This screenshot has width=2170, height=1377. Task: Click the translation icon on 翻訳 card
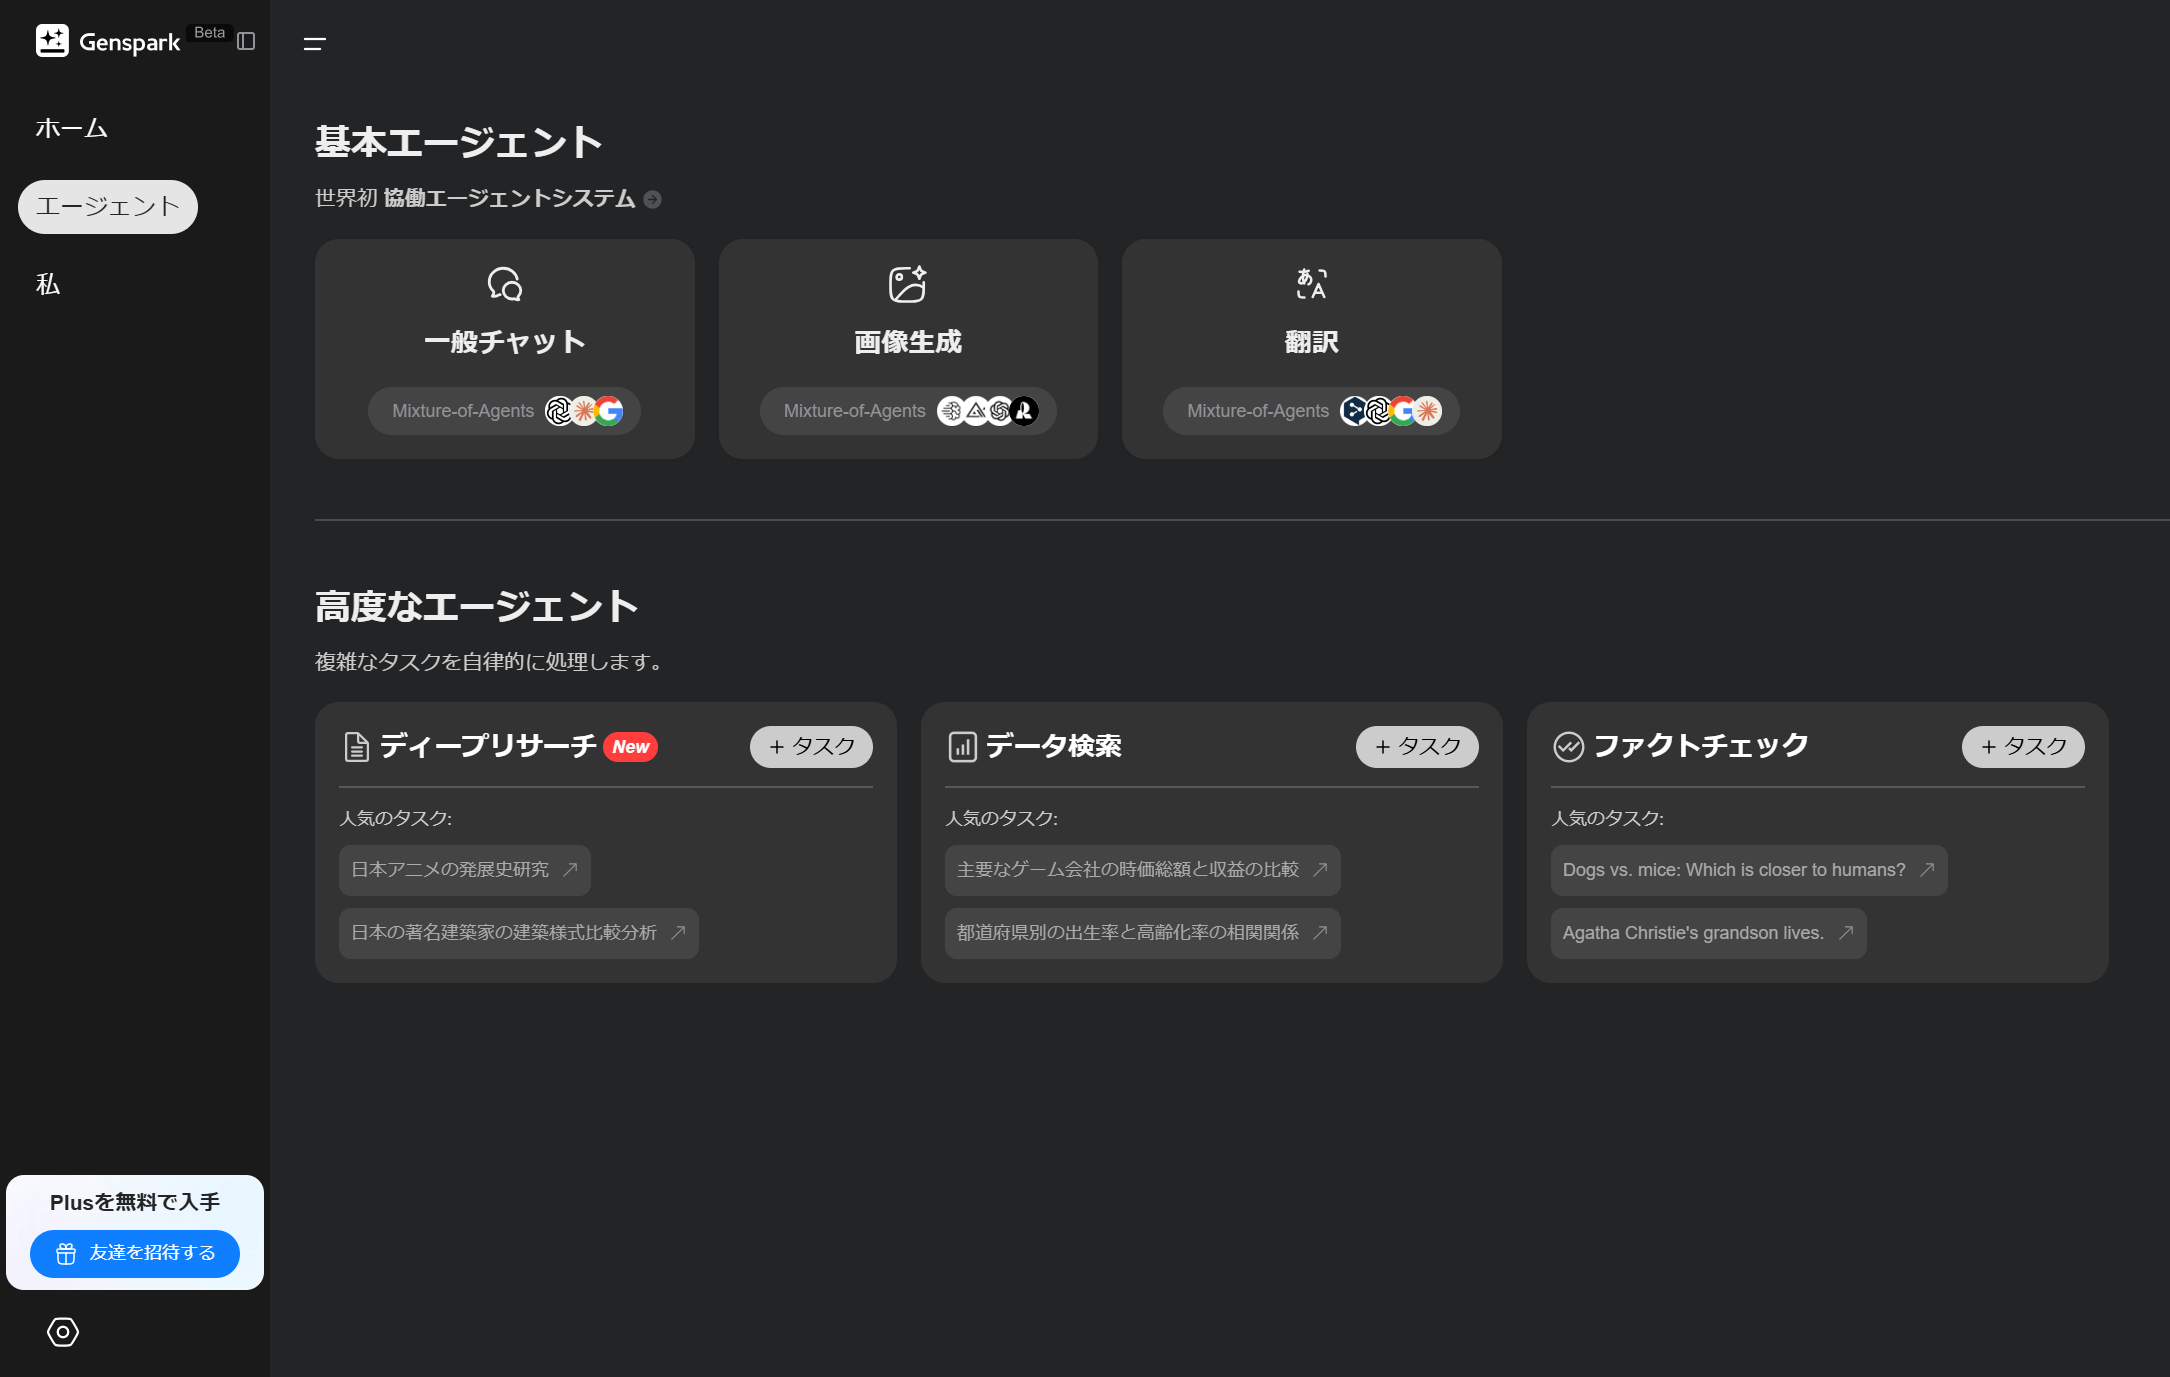[x=1311, y=284]
